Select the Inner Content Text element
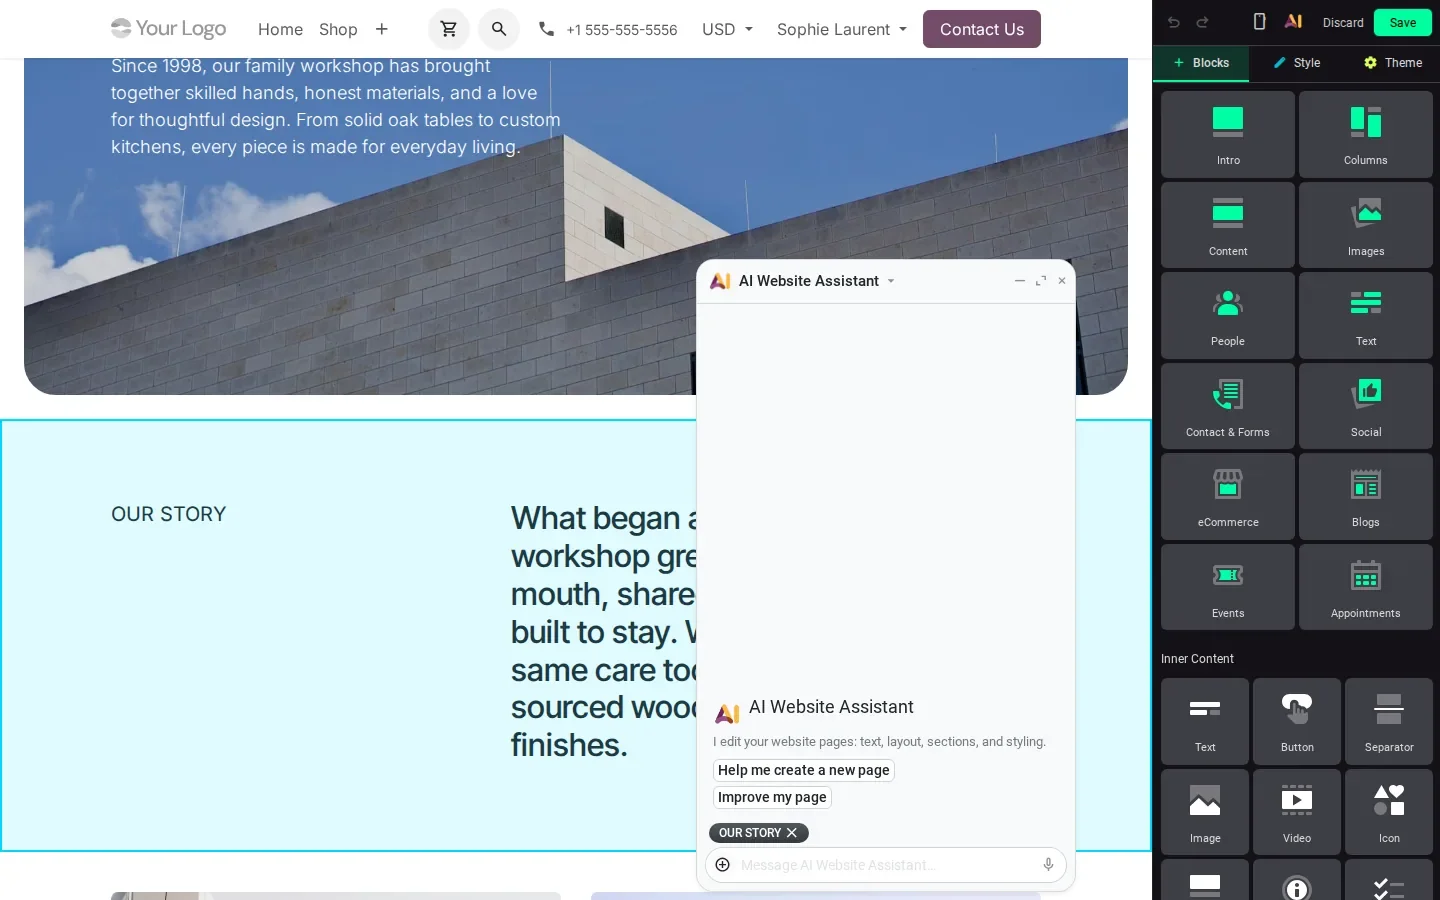This screenshot has width=1440, height=900. point(1205,721)
